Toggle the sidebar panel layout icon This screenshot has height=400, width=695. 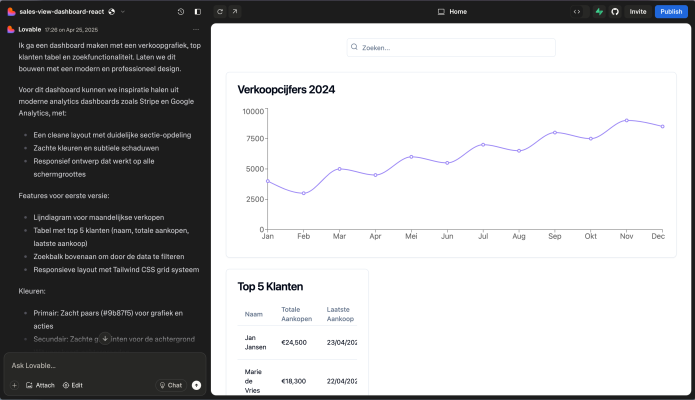198,12
